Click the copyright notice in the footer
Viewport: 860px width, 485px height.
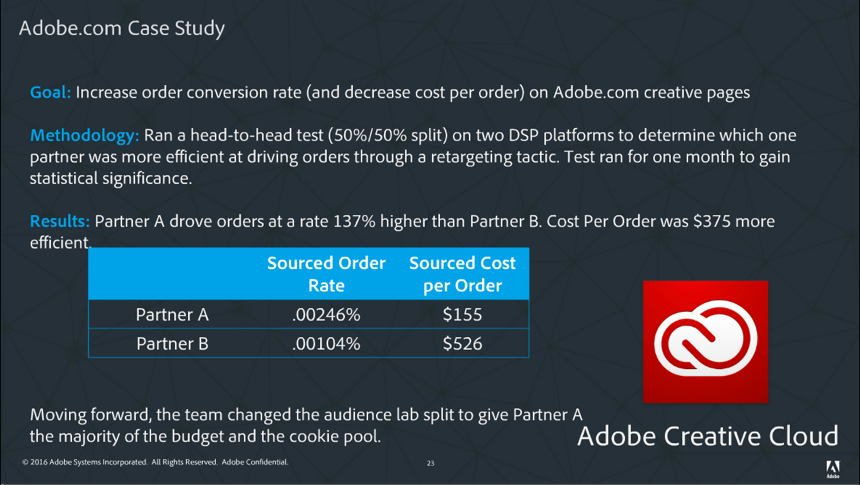coord(155,462)
